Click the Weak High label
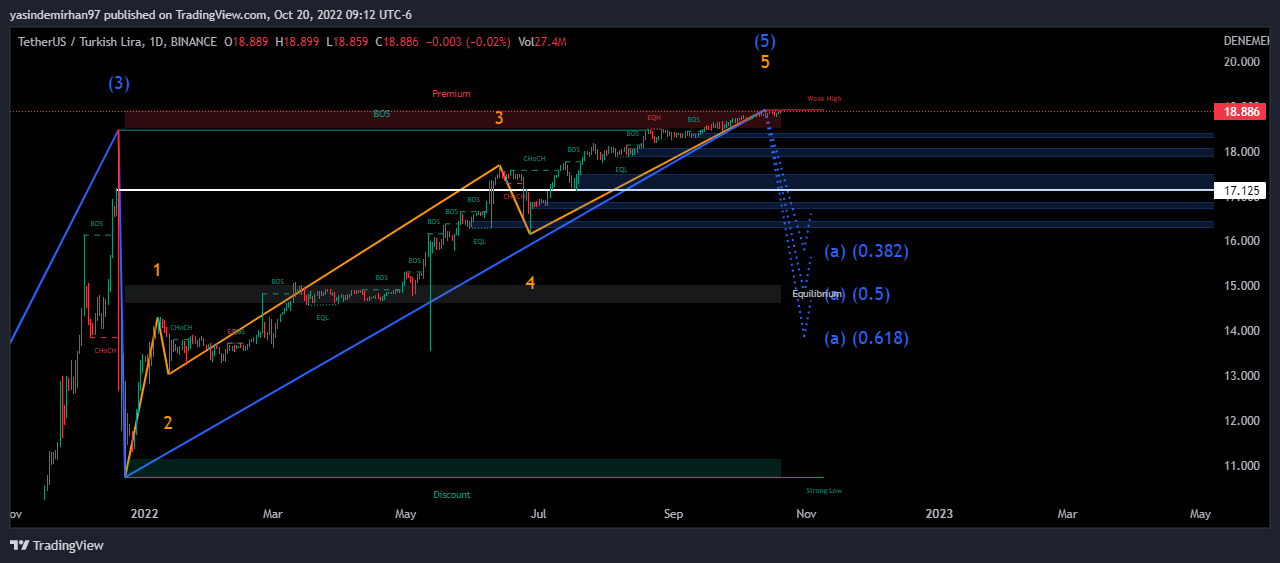The height and width of the screenshot is (563, 1280). [x=824, y=99]
